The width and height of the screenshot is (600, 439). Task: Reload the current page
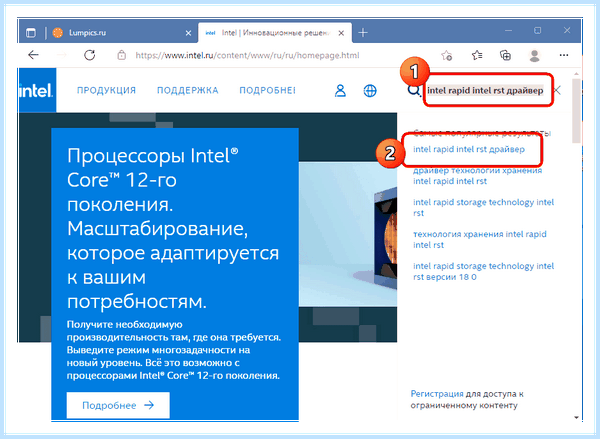(x=90, y=55)
